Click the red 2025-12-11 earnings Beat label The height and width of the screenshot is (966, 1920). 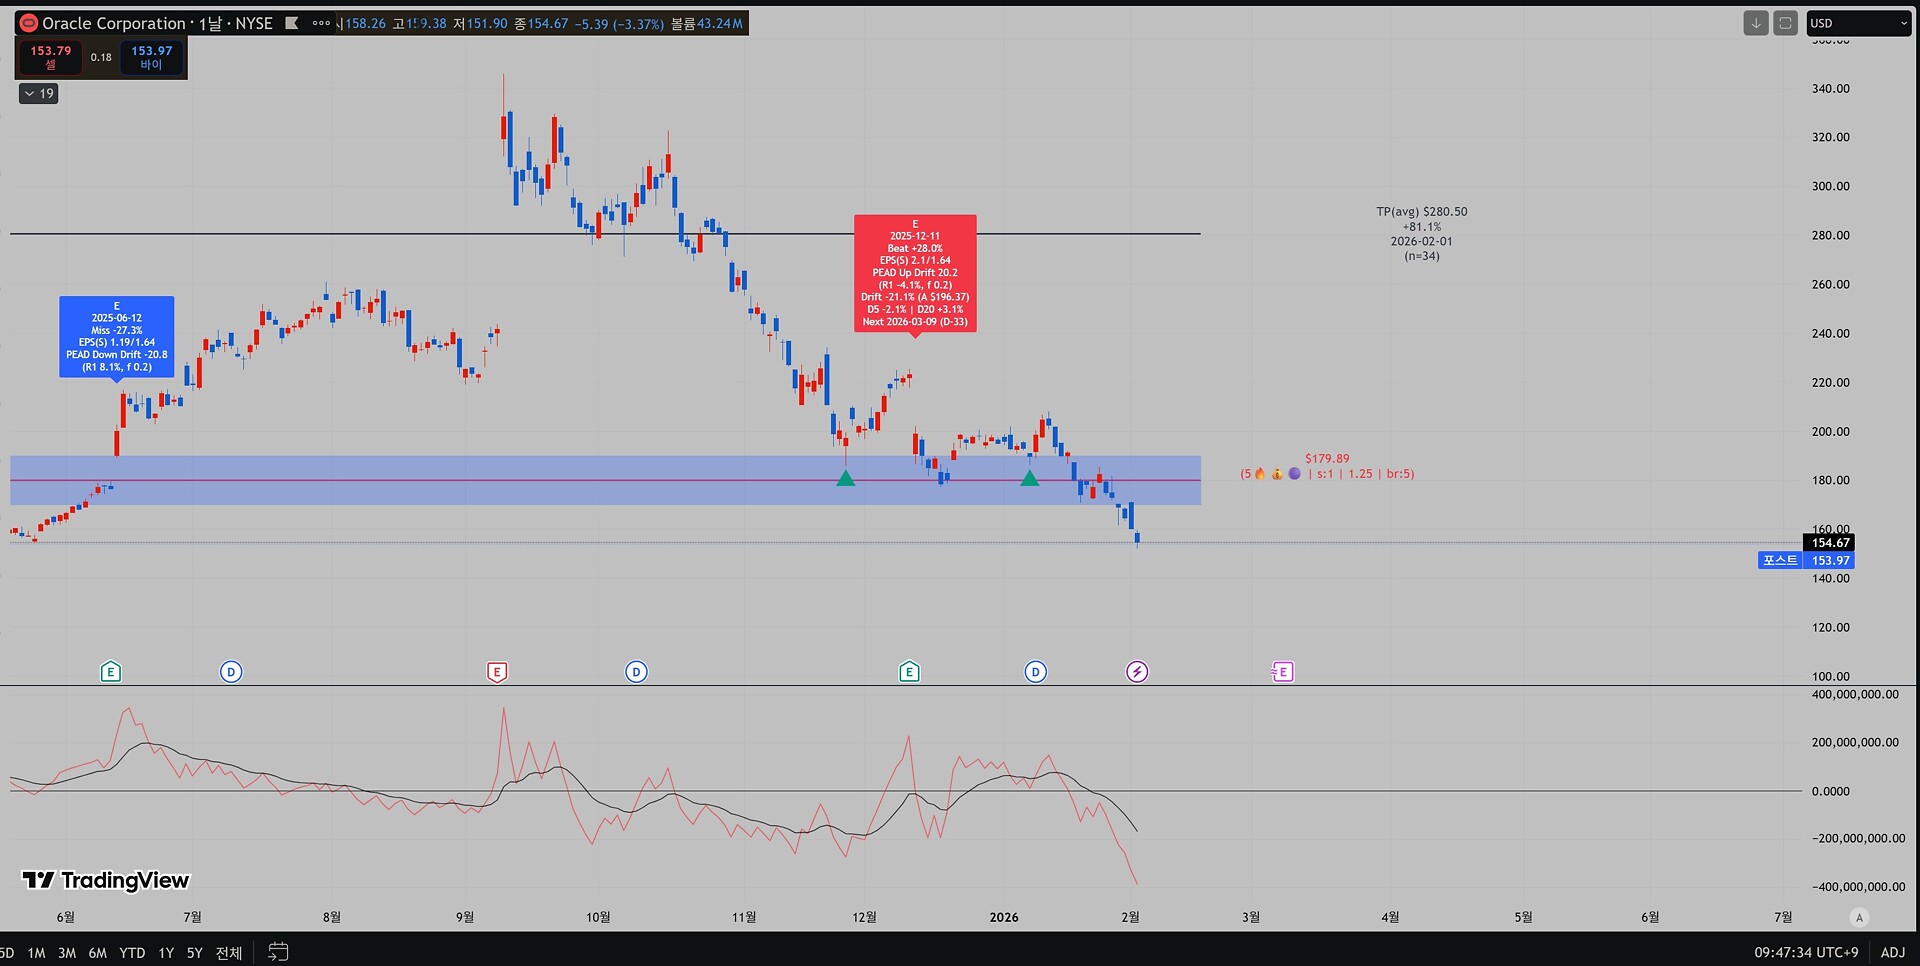(915, 272)
